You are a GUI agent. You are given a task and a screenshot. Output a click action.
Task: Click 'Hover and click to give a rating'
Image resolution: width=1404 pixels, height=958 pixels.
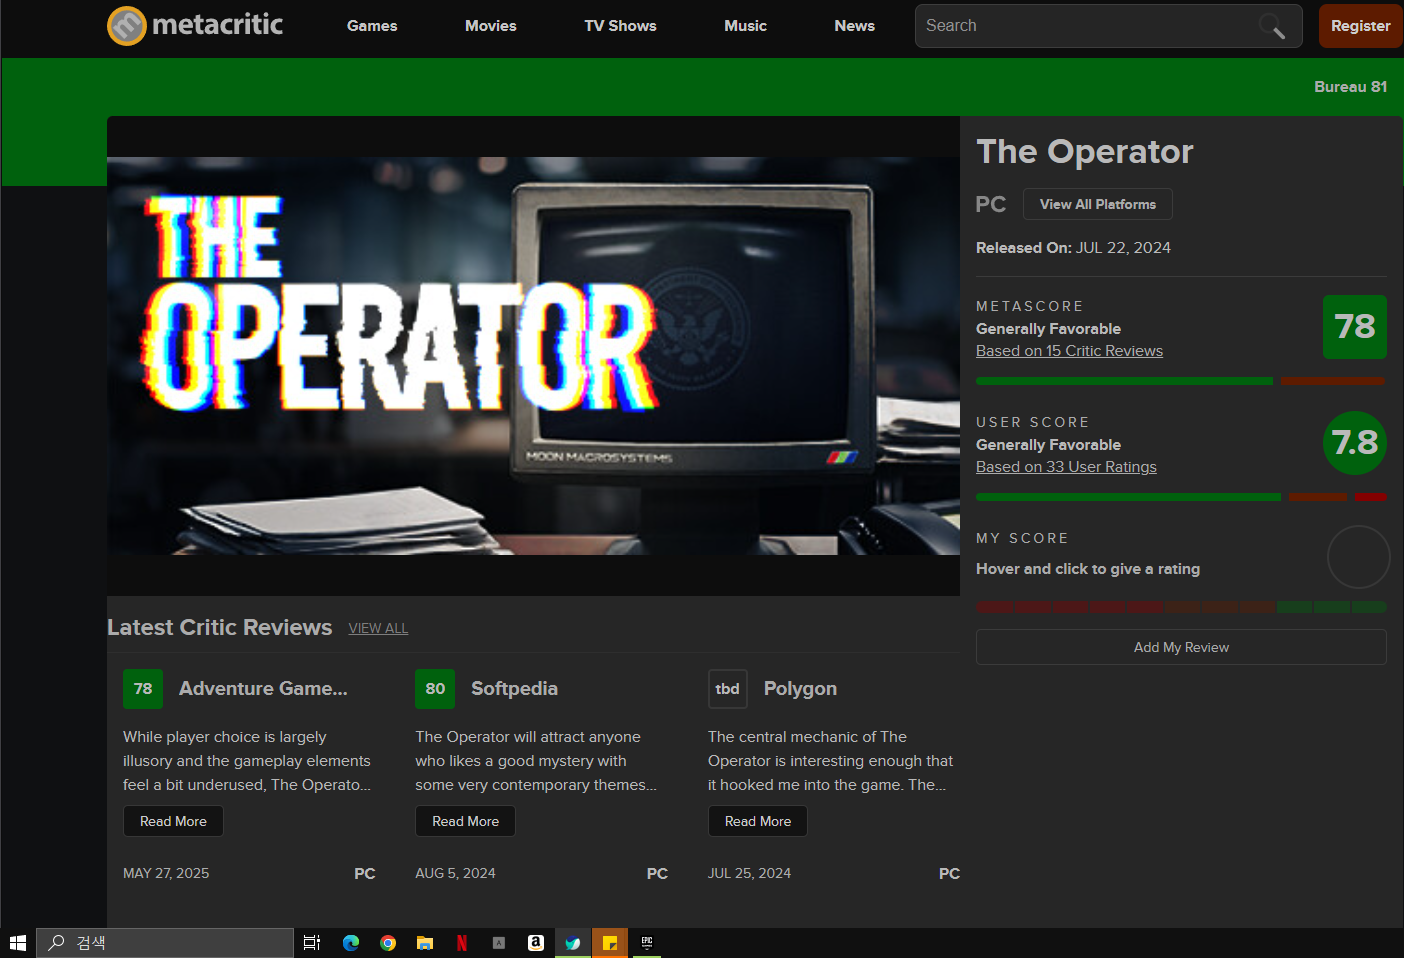pos(1088,569)
